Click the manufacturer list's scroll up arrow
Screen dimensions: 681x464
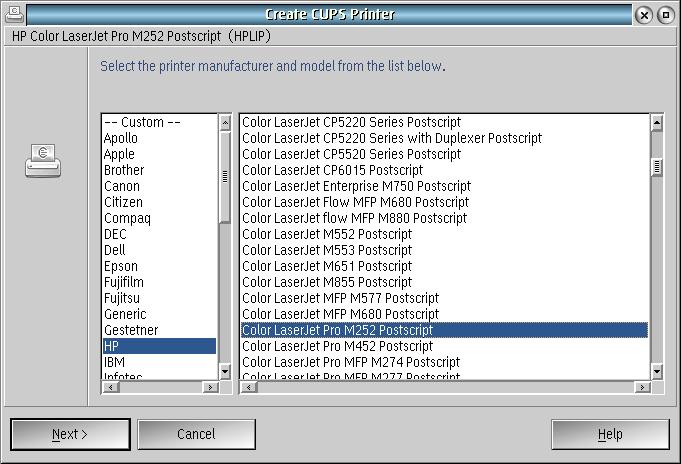[x=225, y=123]
